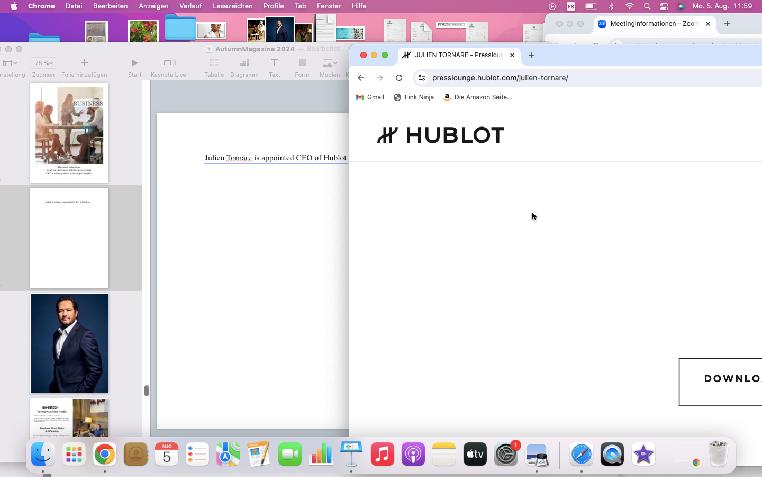Select the last slide thumbnail, showing text and an interior photo
Viewport: 762px width, 477px height.
[x=69, y=418]
